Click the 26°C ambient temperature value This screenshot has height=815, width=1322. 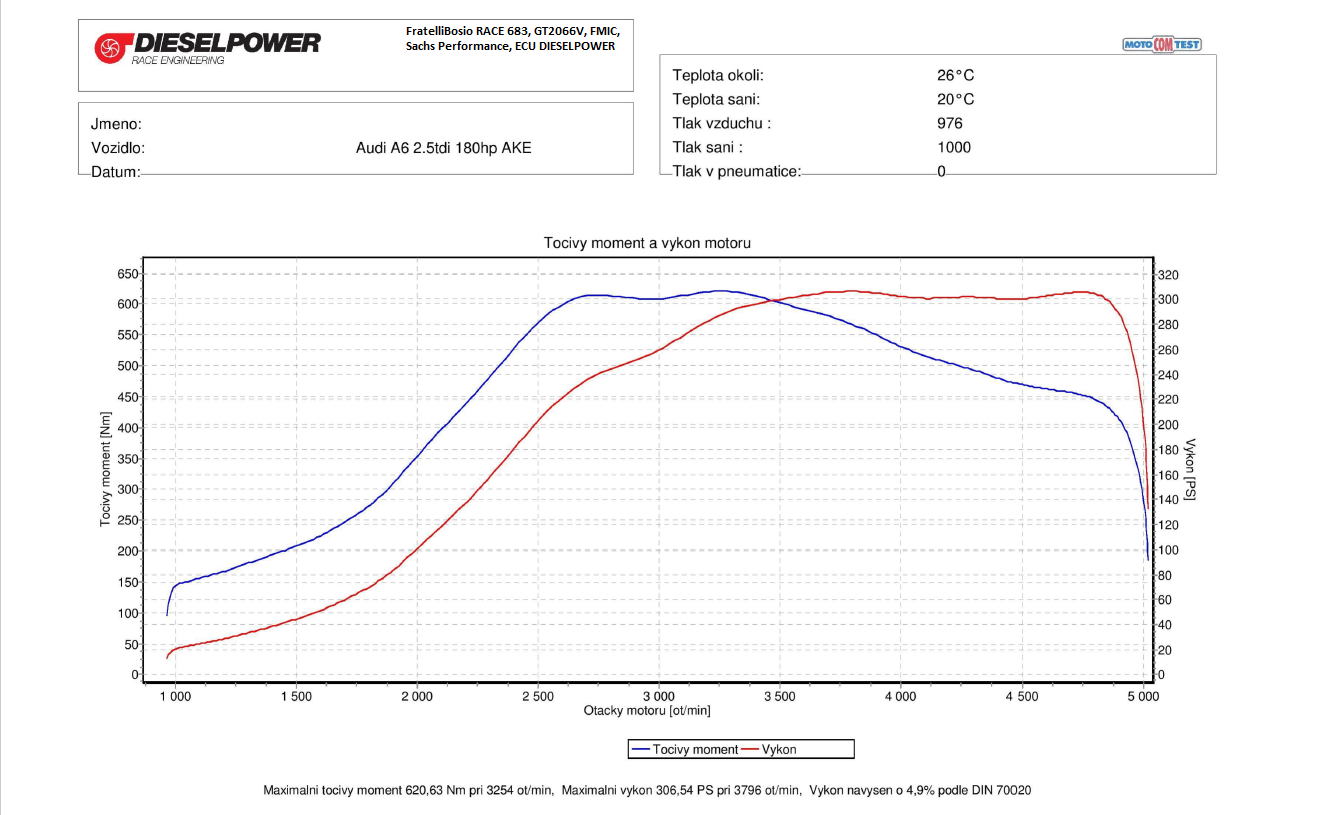[956, 75]
